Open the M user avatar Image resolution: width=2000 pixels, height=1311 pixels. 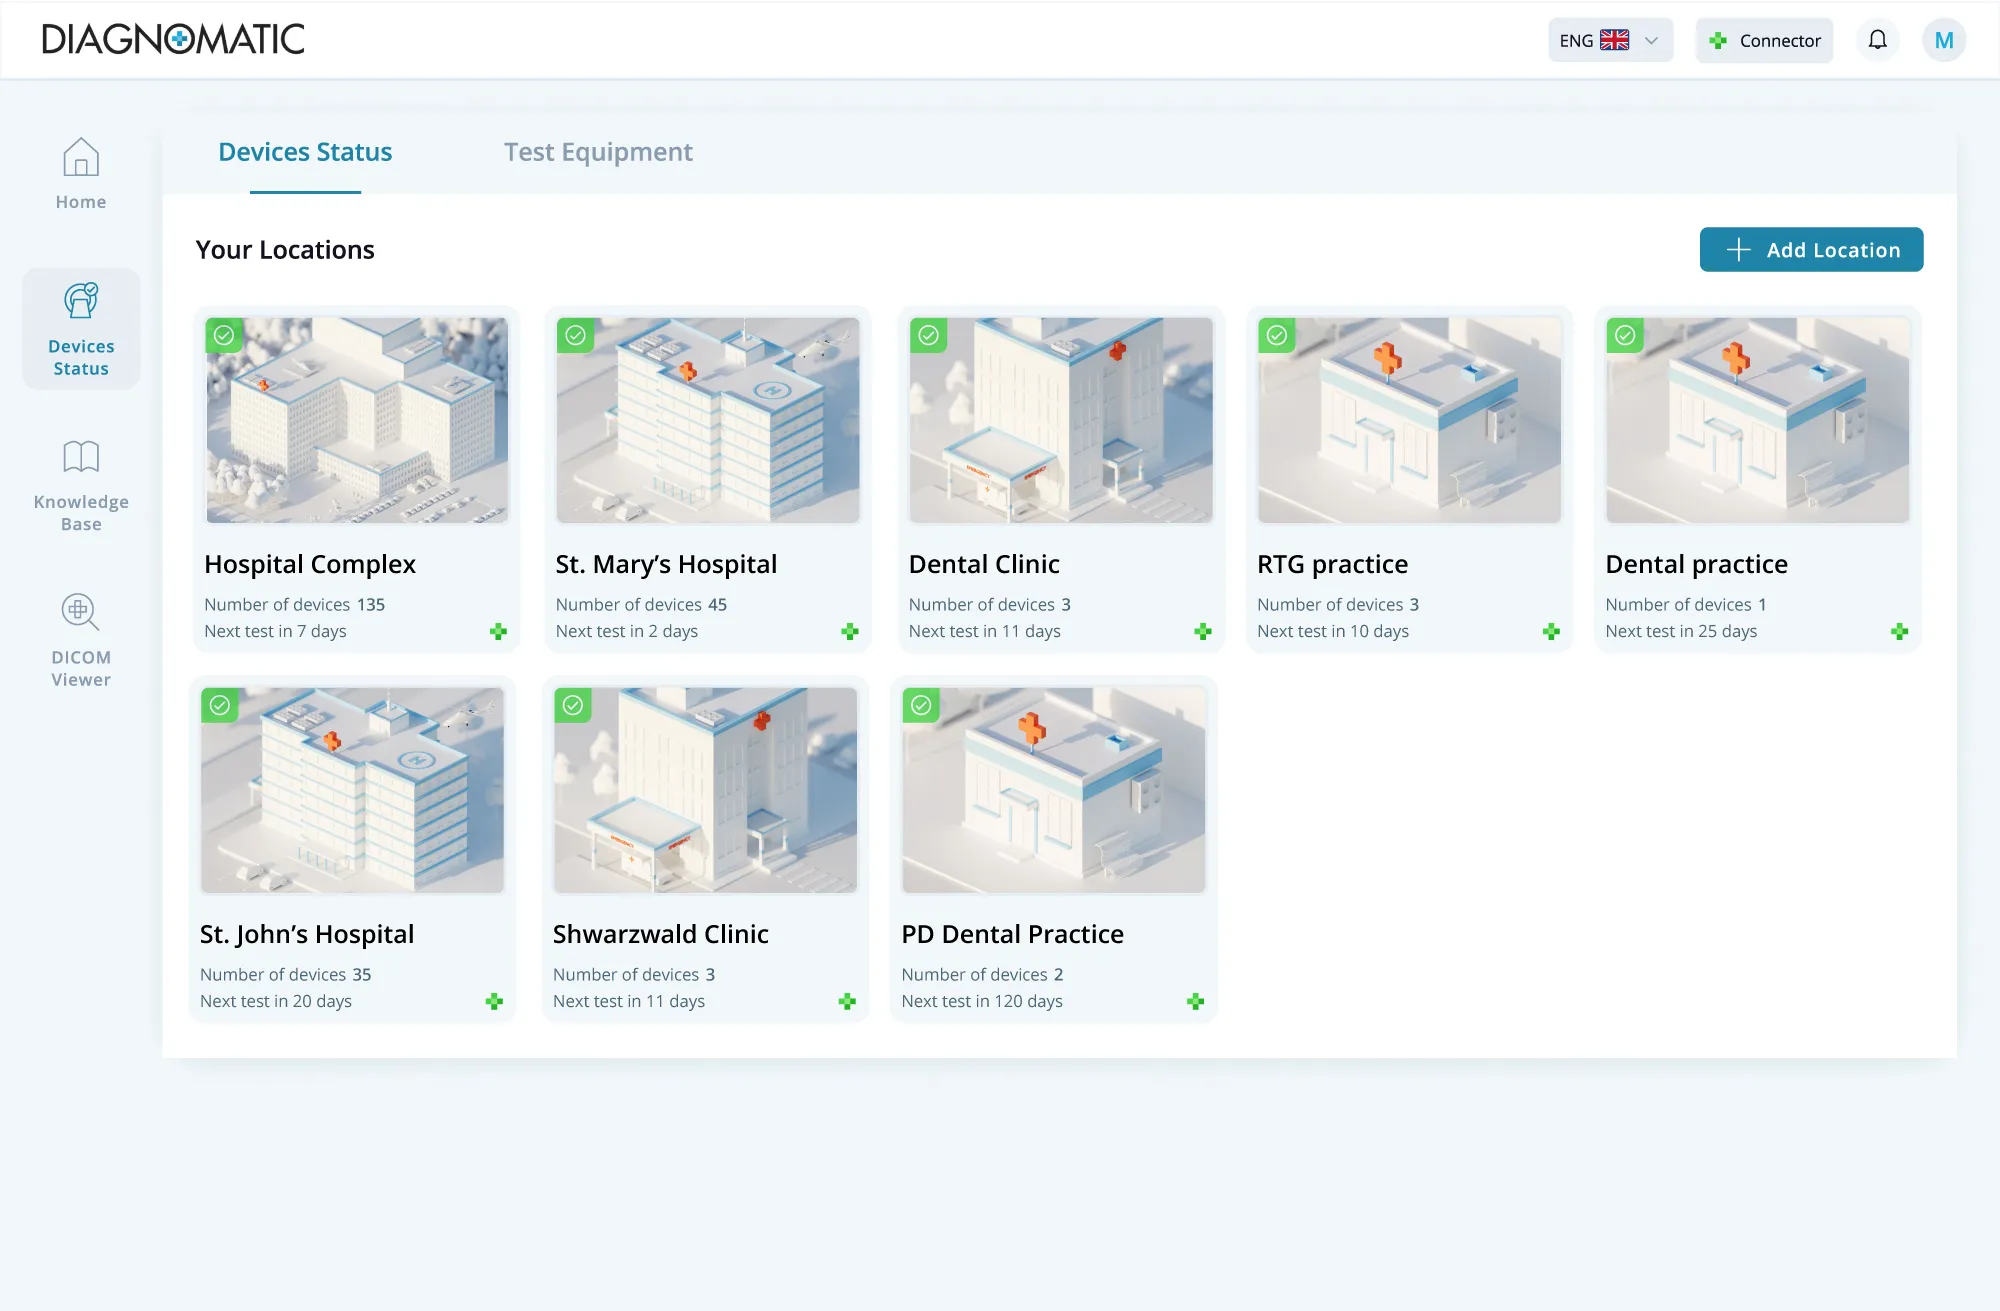(1943, 40)
